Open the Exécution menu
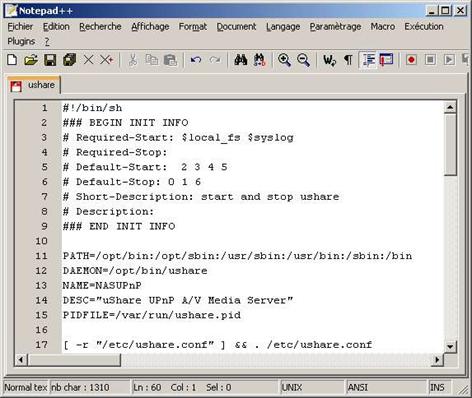 point(424,26)
